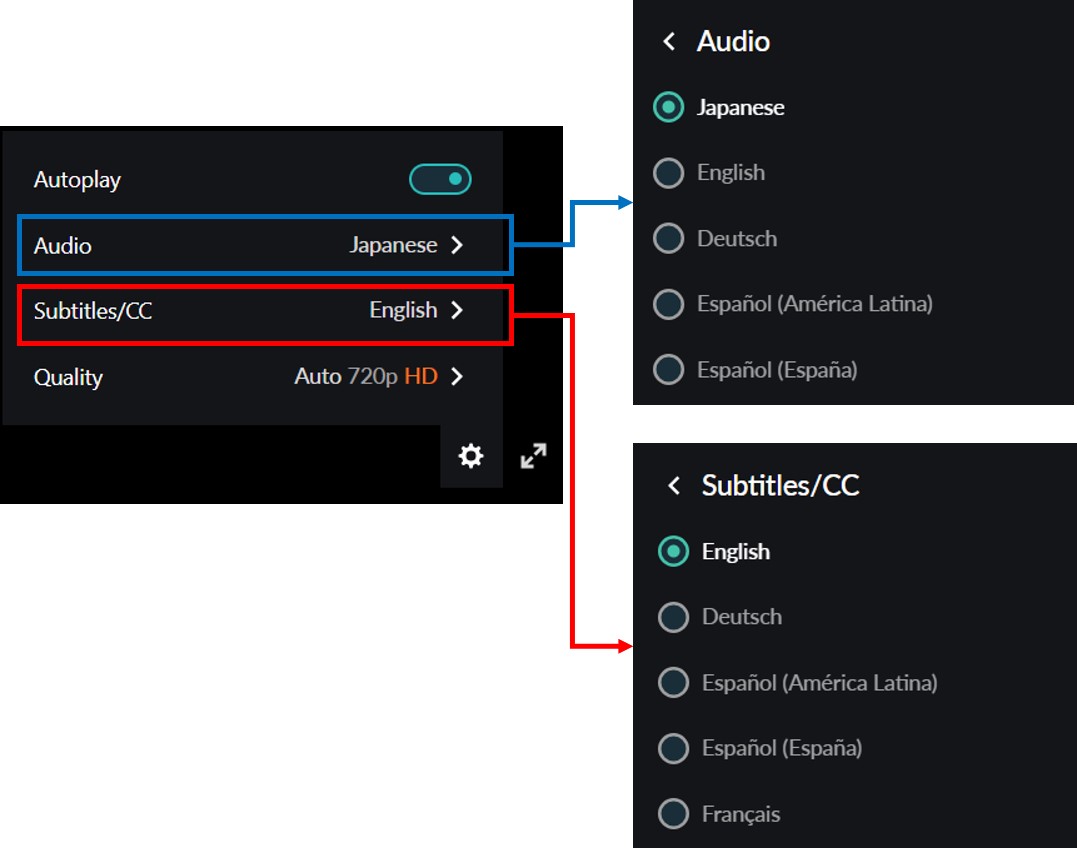Image resolution: width=1077 pixels, height=848 pixels.
Task: Click the Audio row in settings menu
Action: pos(250,245)
